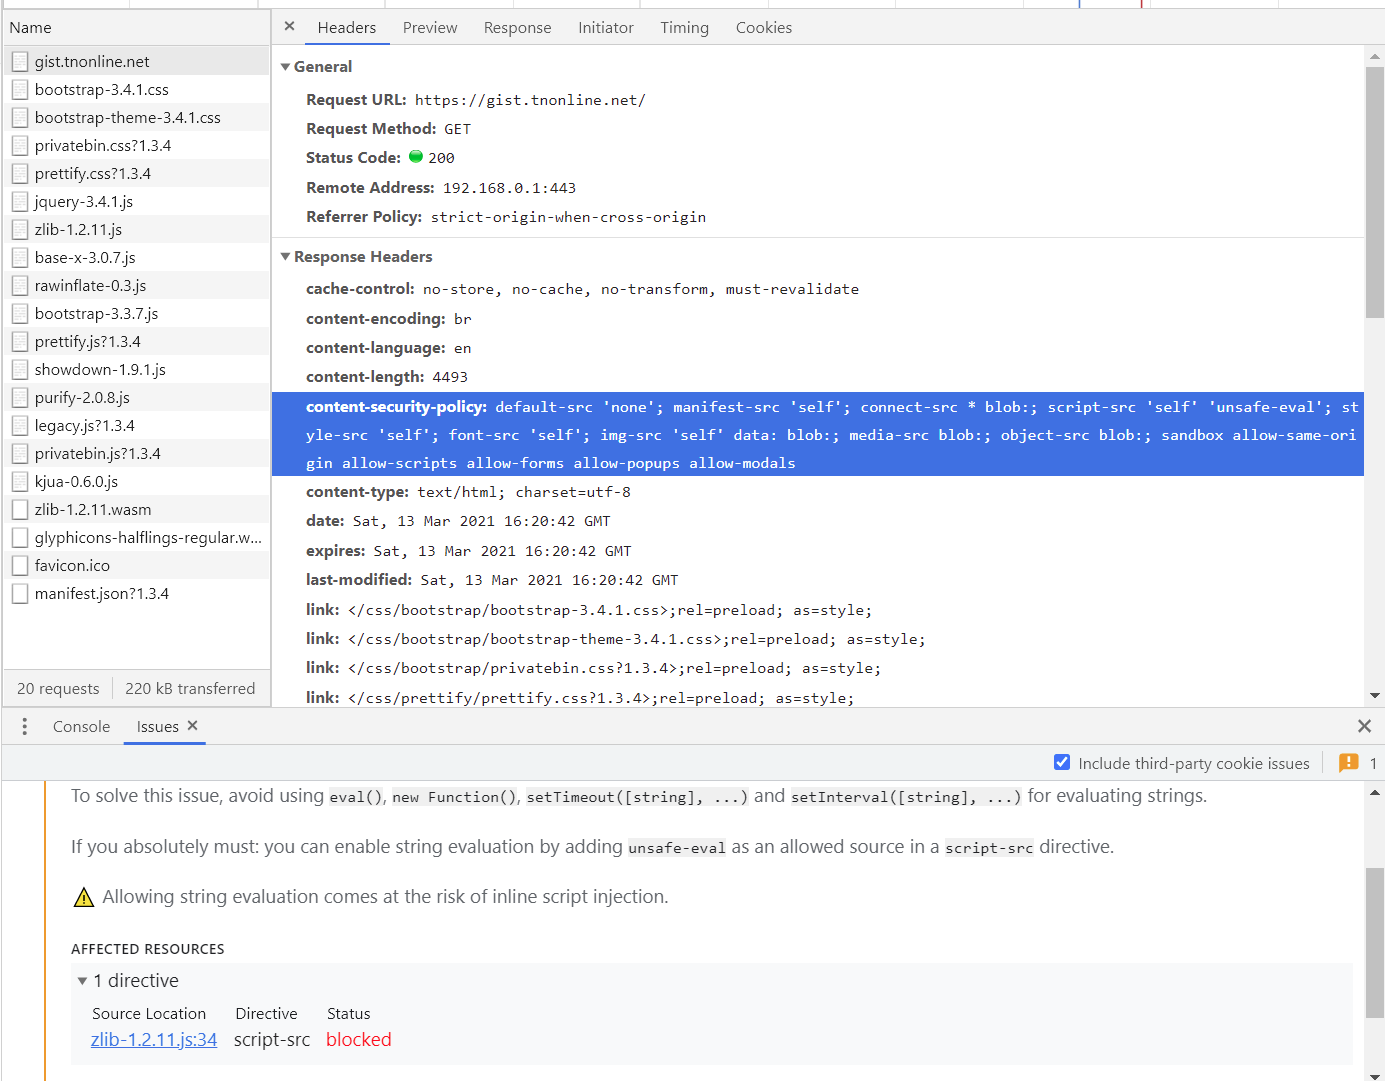Click the file icon beside jquery-3.4.1.js

click(19, 201)
